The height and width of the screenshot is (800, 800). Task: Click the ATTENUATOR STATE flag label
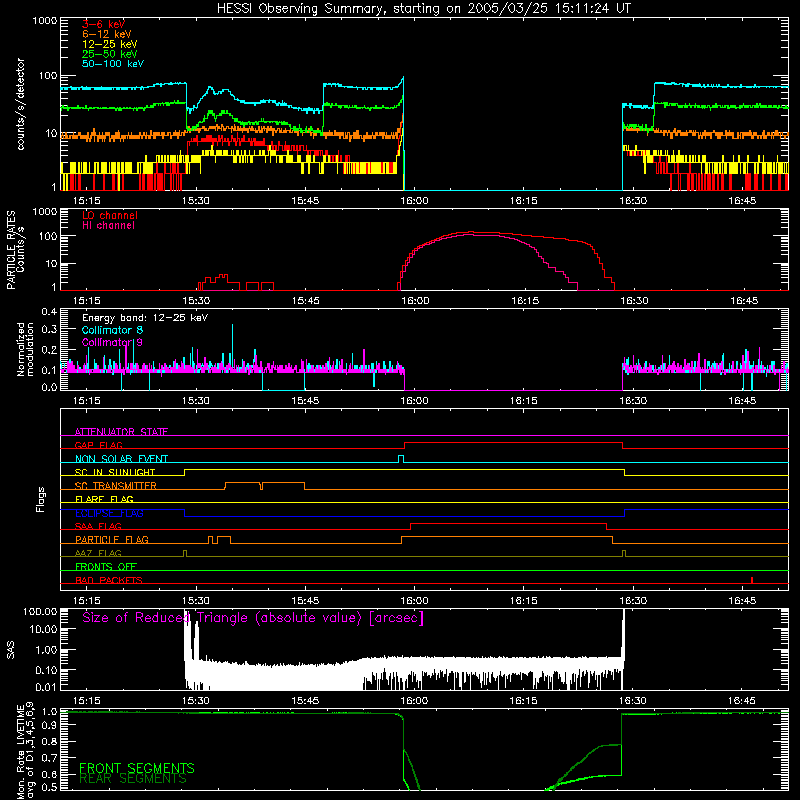[121, 432]
